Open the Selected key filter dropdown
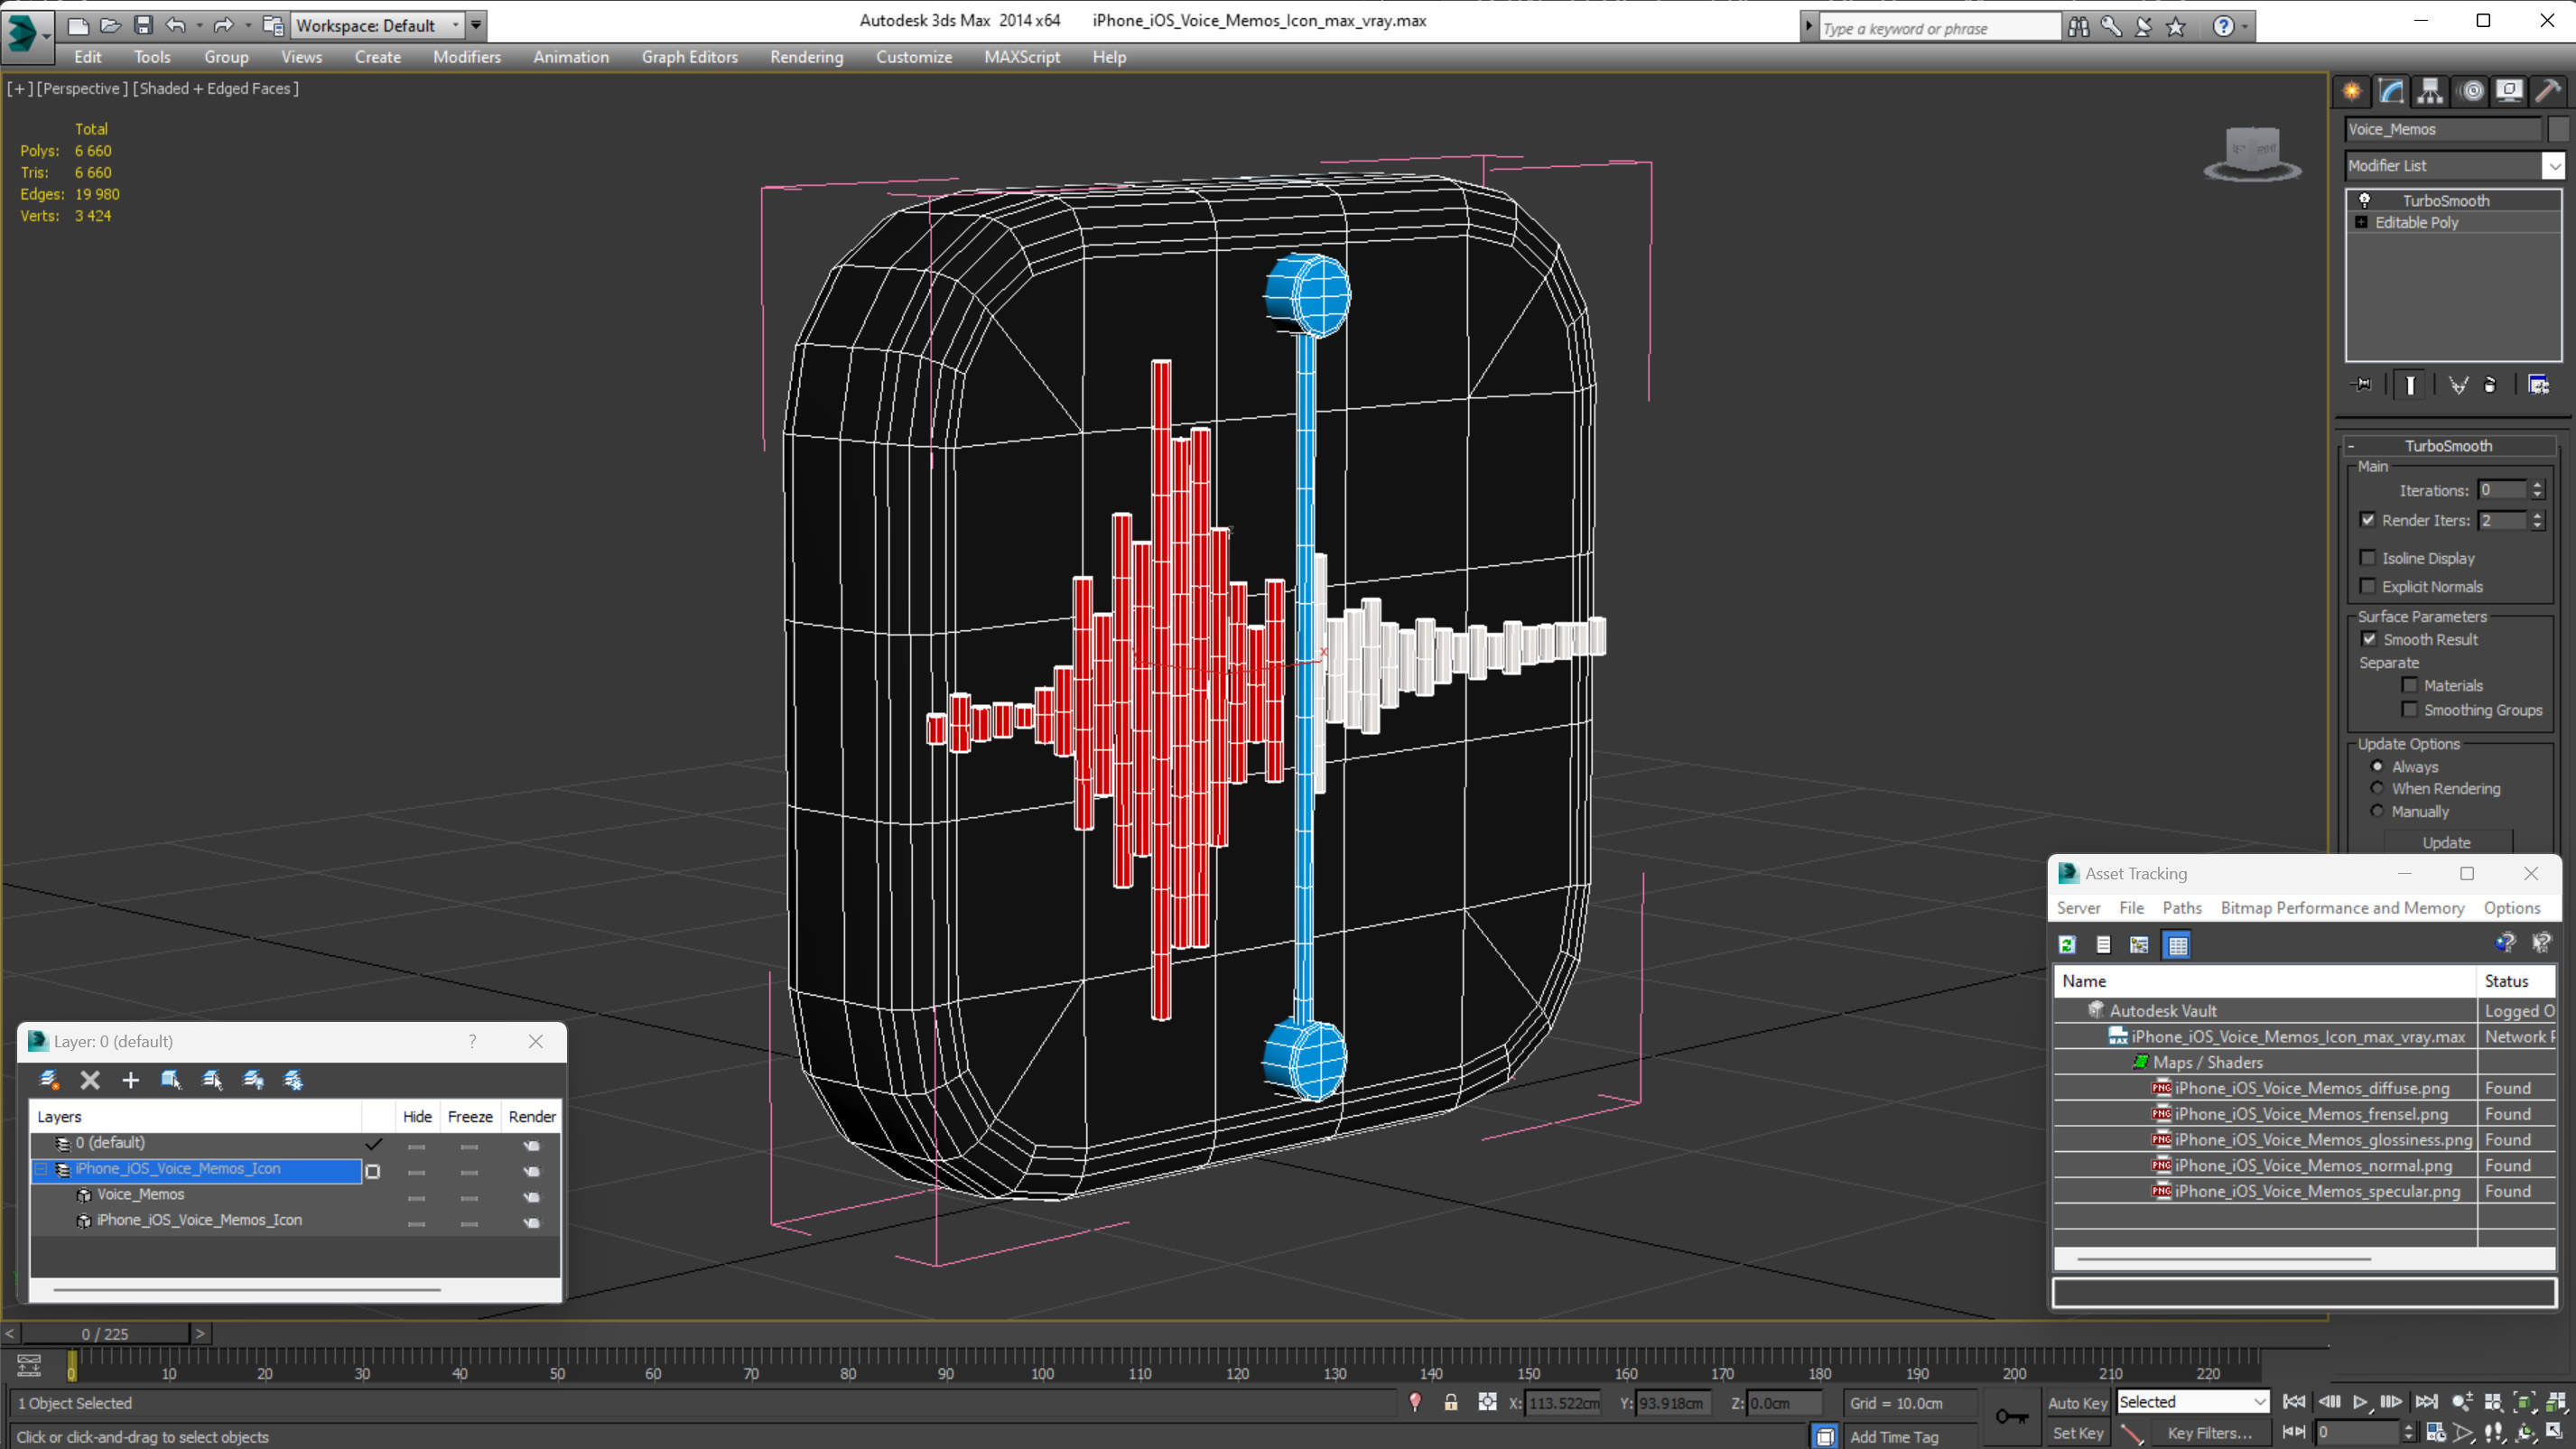Image resolution: width=2576 pixels, height=1449 pixels. (x=2258, y=1402)
